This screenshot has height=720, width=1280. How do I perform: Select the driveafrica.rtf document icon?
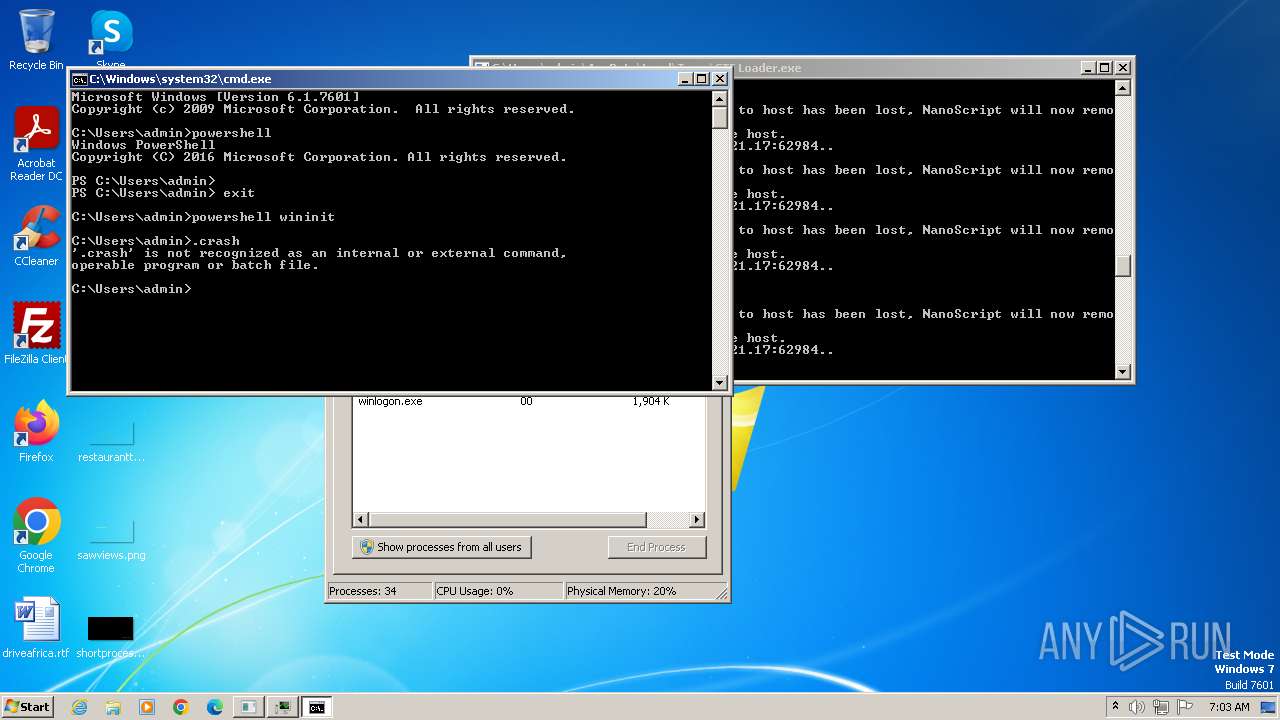(x=36, y=628)
